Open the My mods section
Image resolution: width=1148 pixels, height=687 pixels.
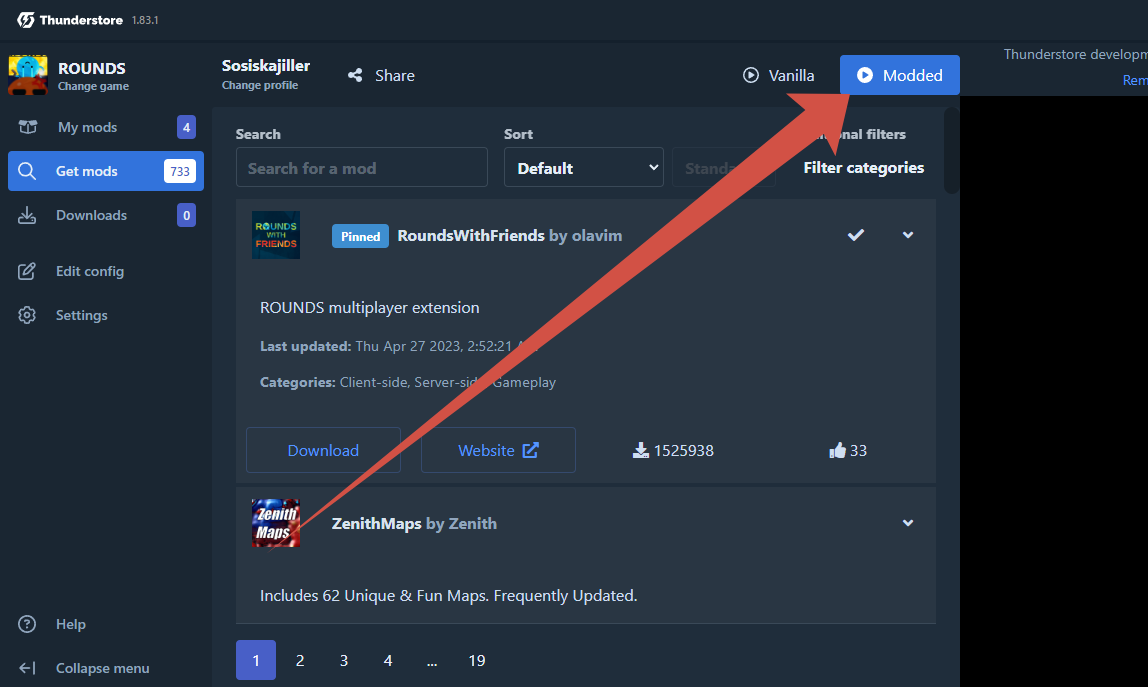pos(105,127)
